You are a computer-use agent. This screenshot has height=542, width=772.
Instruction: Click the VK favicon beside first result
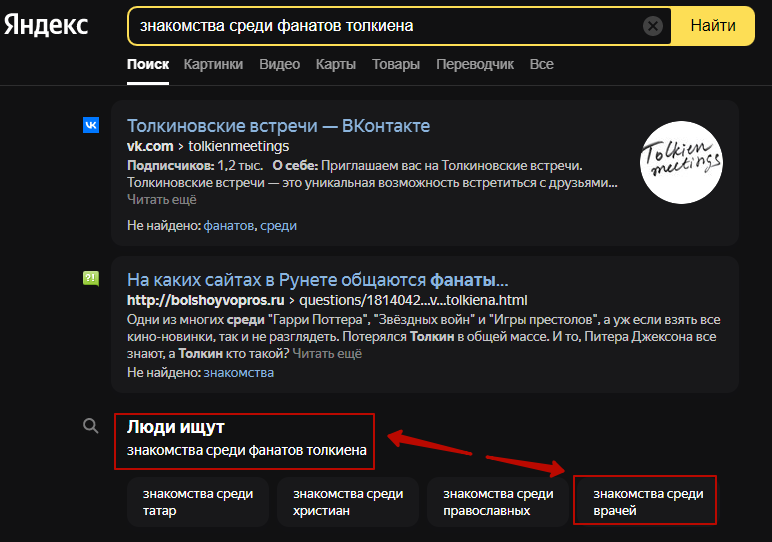pos(91,125)
